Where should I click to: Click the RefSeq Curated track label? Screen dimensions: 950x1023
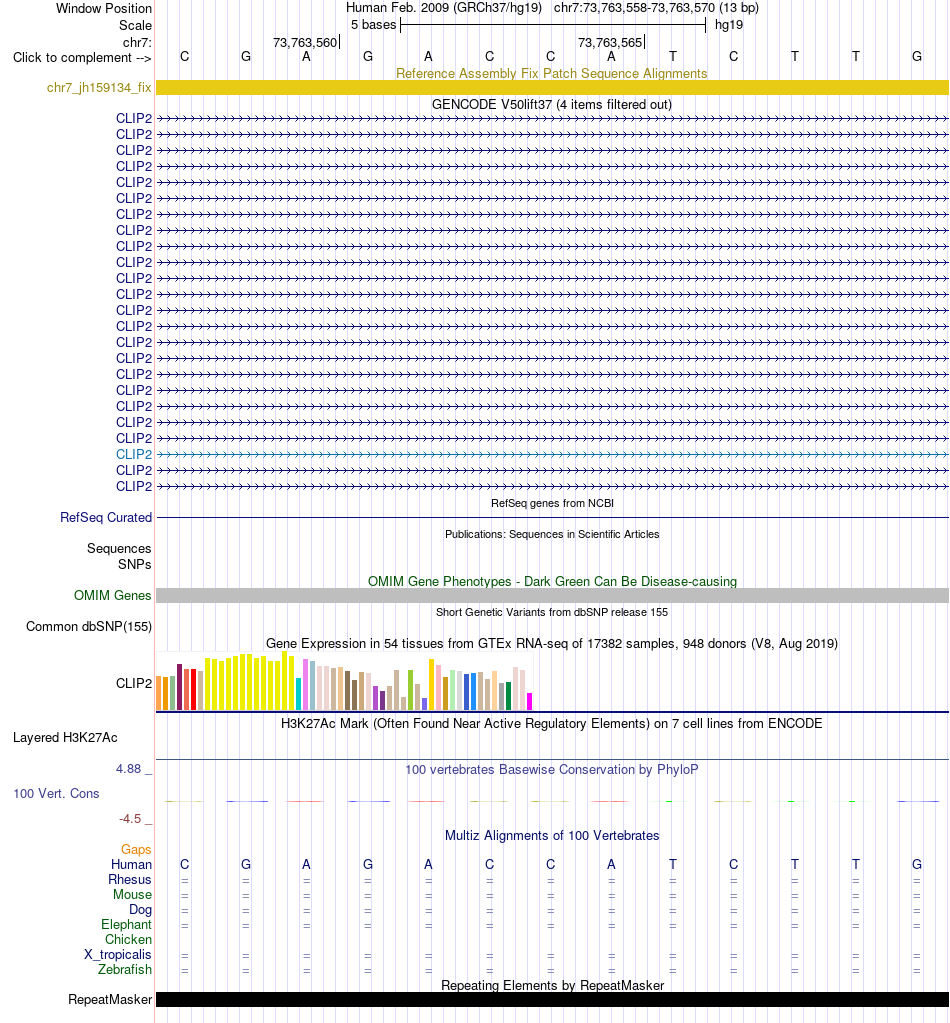pos(106,517)
